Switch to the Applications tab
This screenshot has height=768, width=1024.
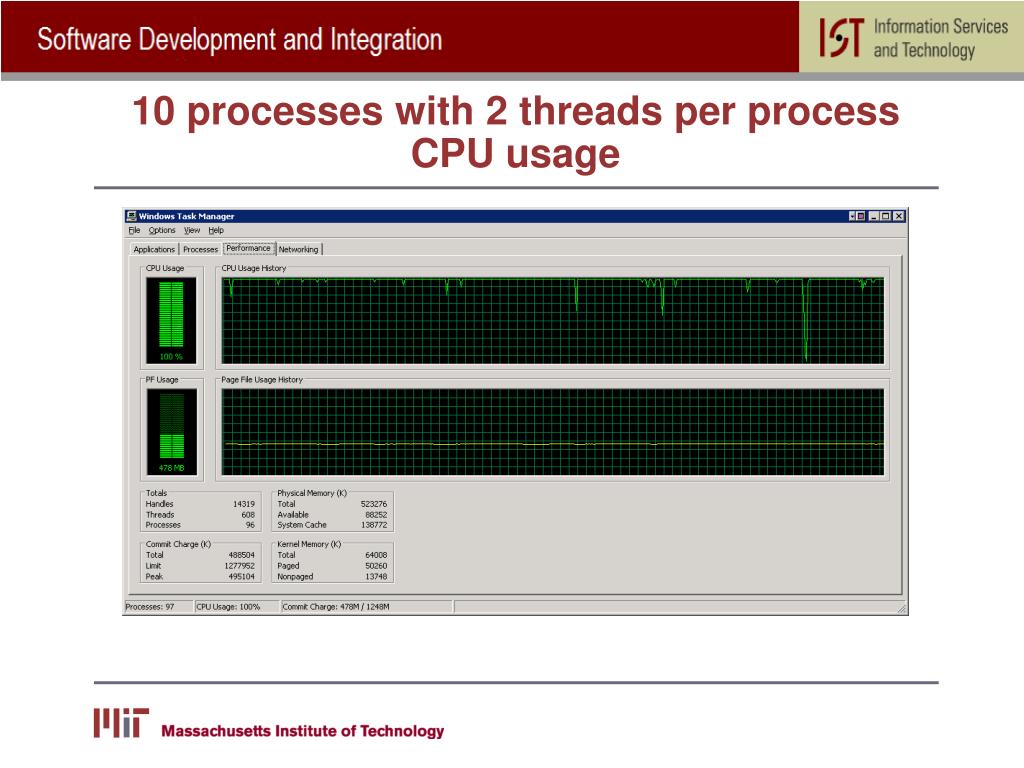coord(153,249)
